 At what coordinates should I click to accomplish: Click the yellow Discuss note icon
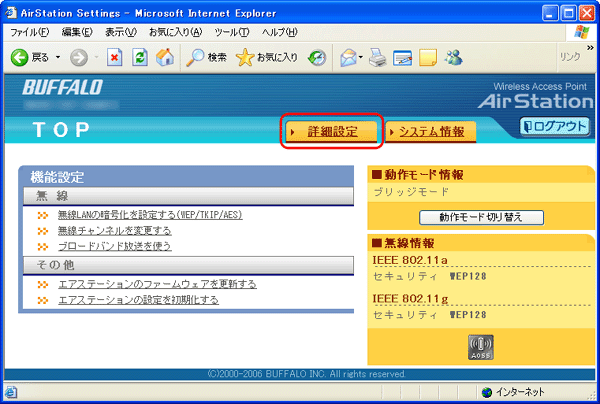click(x=428, y=57)
